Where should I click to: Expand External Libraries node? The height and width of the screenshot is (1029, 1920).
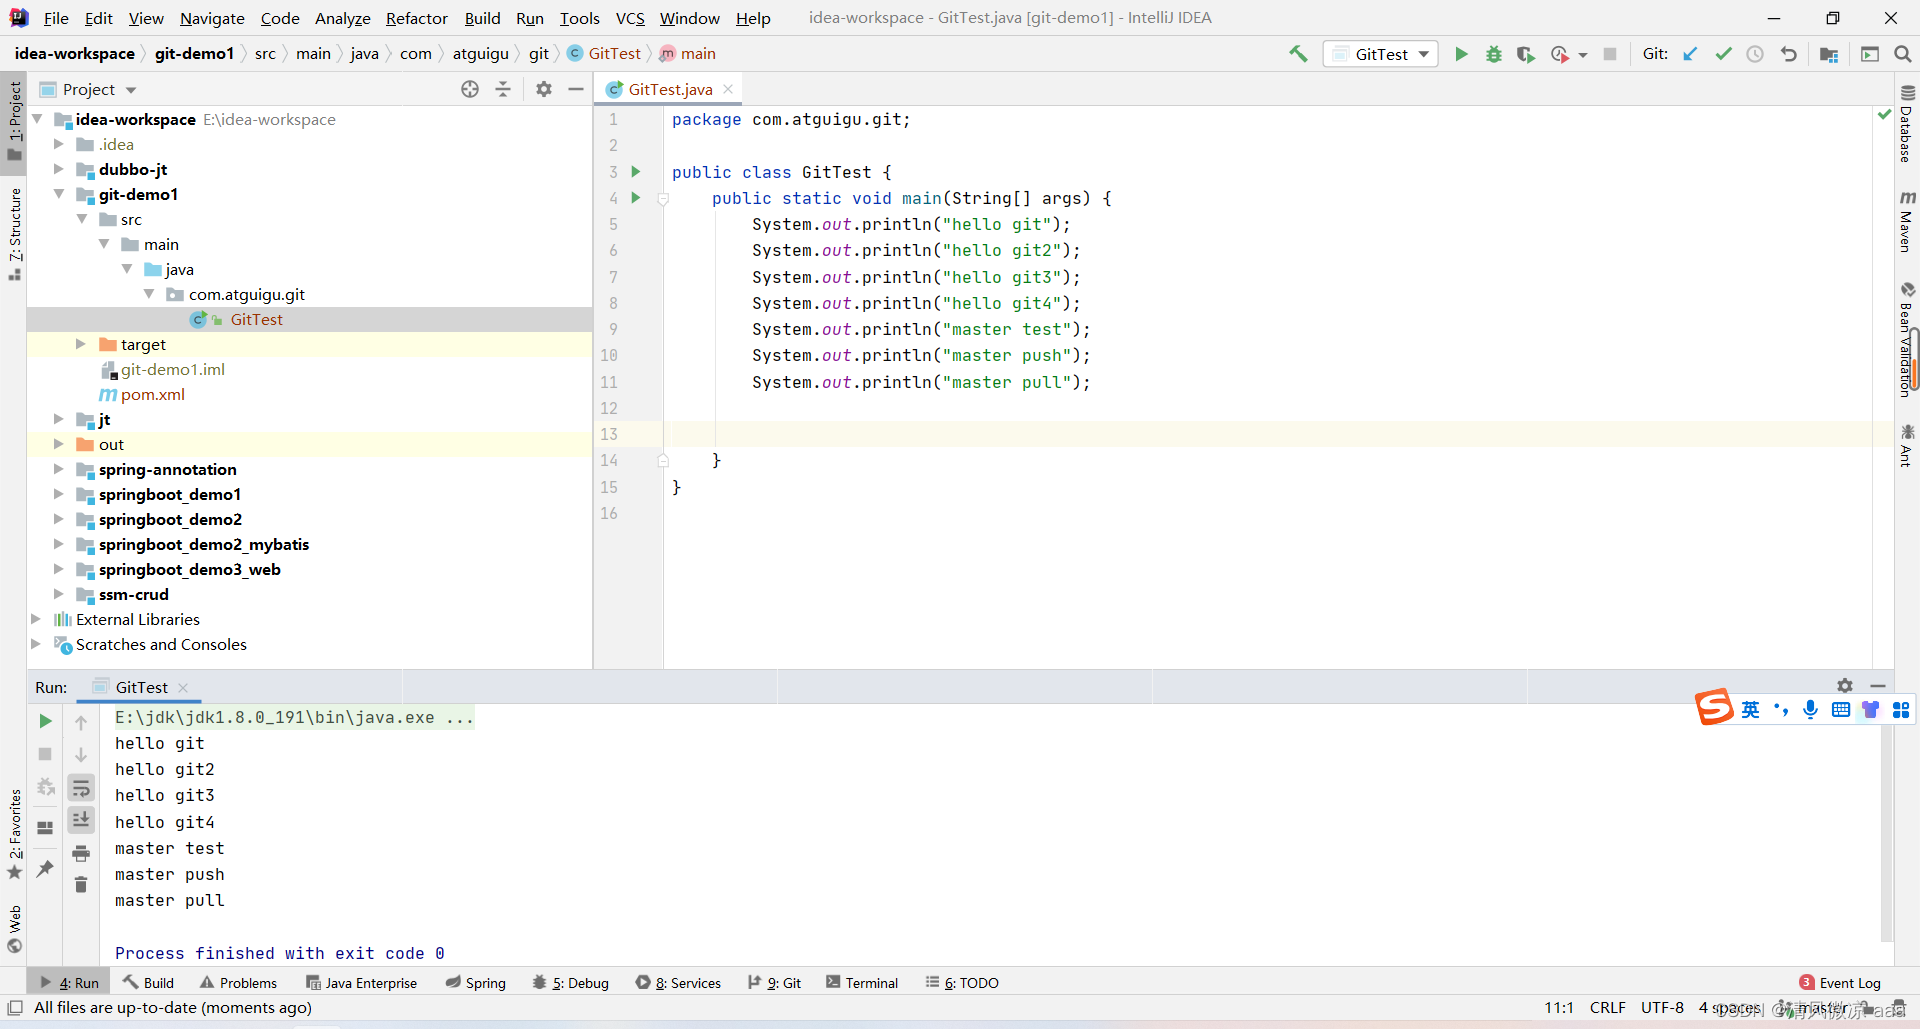(37, 619)
